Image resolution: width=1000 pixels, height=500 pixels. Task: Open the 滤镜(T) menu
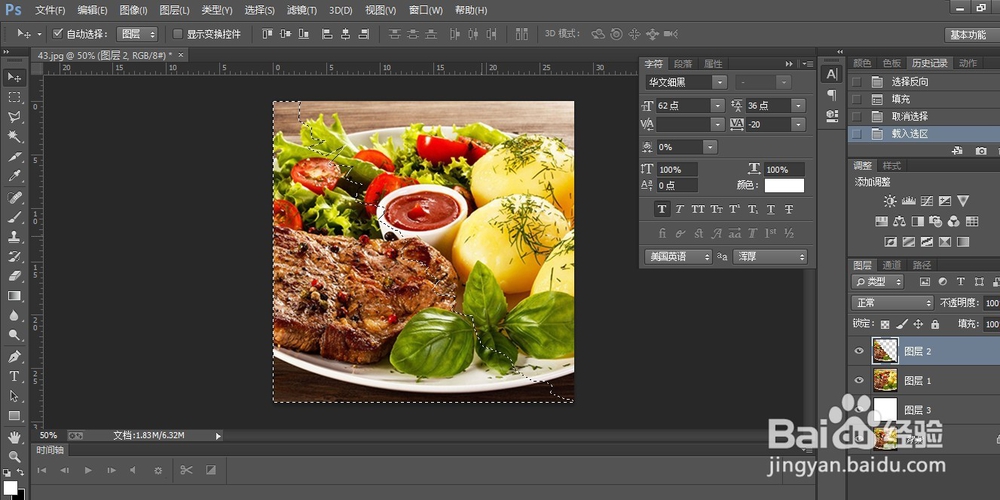(x=302, y=10)
